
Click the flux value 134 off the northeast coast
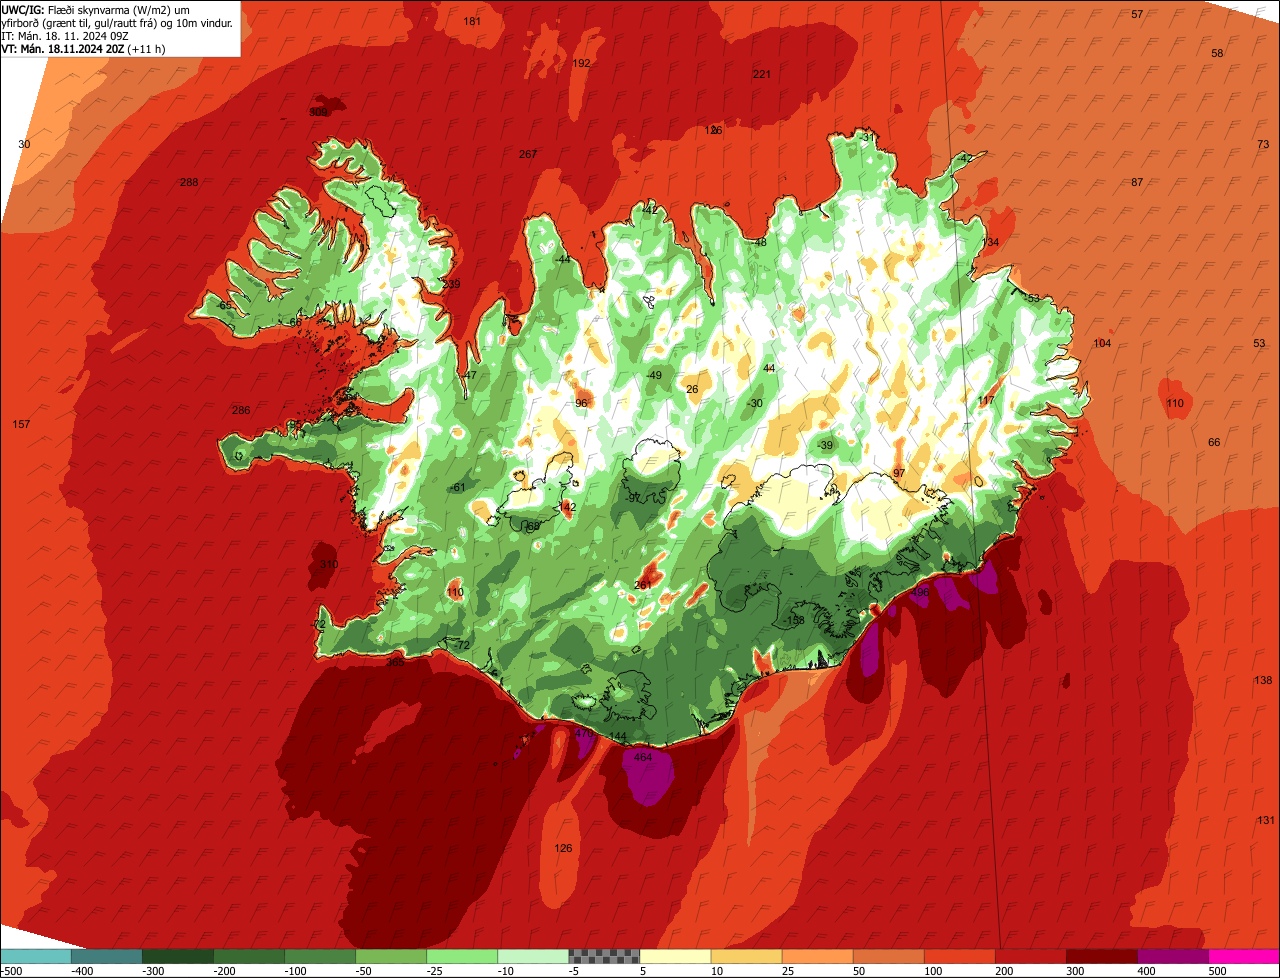(990, 243)
